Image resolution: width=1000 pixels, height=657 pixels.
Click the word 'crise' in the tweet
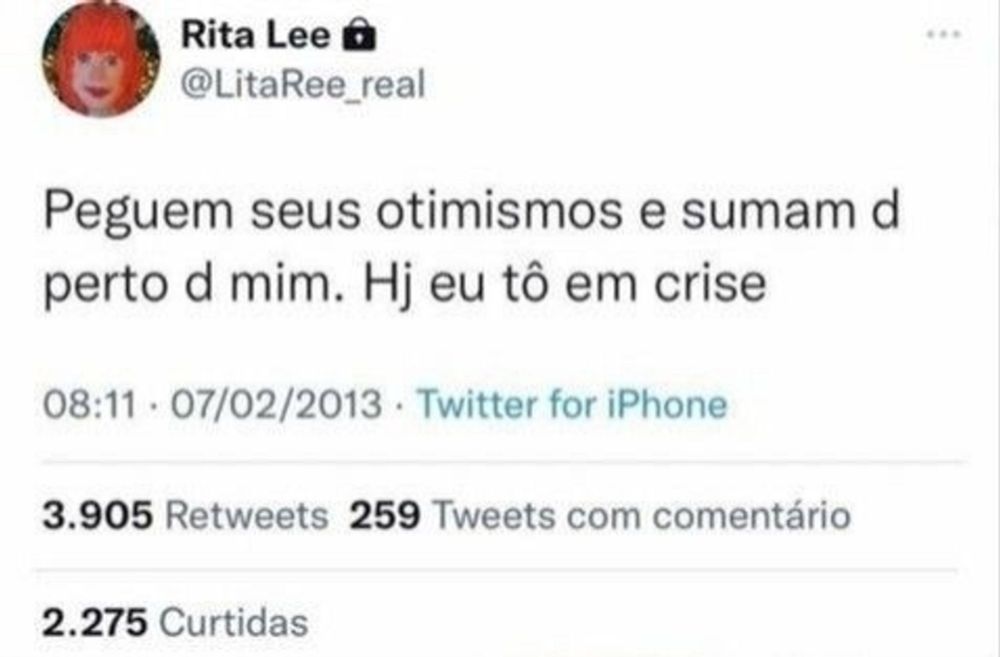[710, 283]
